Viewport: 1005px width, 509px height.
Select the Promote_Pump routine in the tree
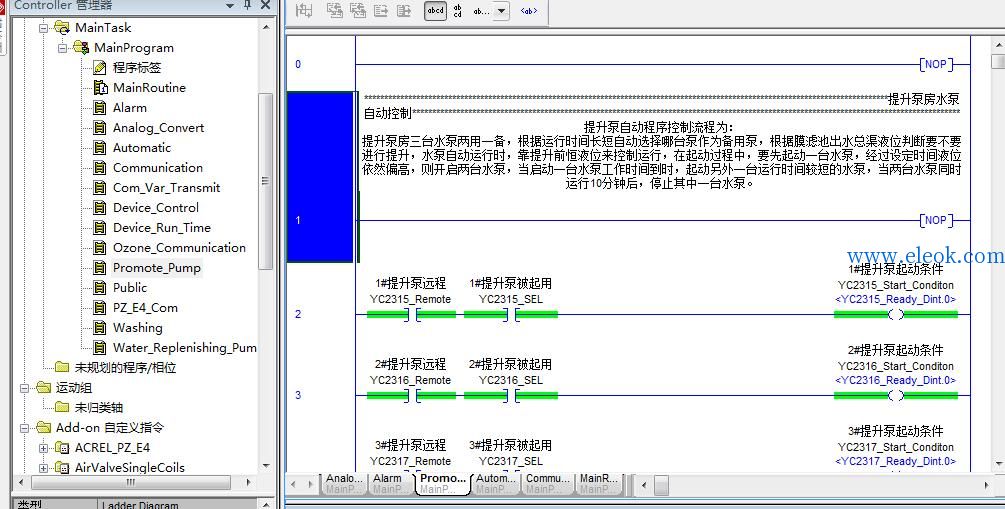[156, 267]
